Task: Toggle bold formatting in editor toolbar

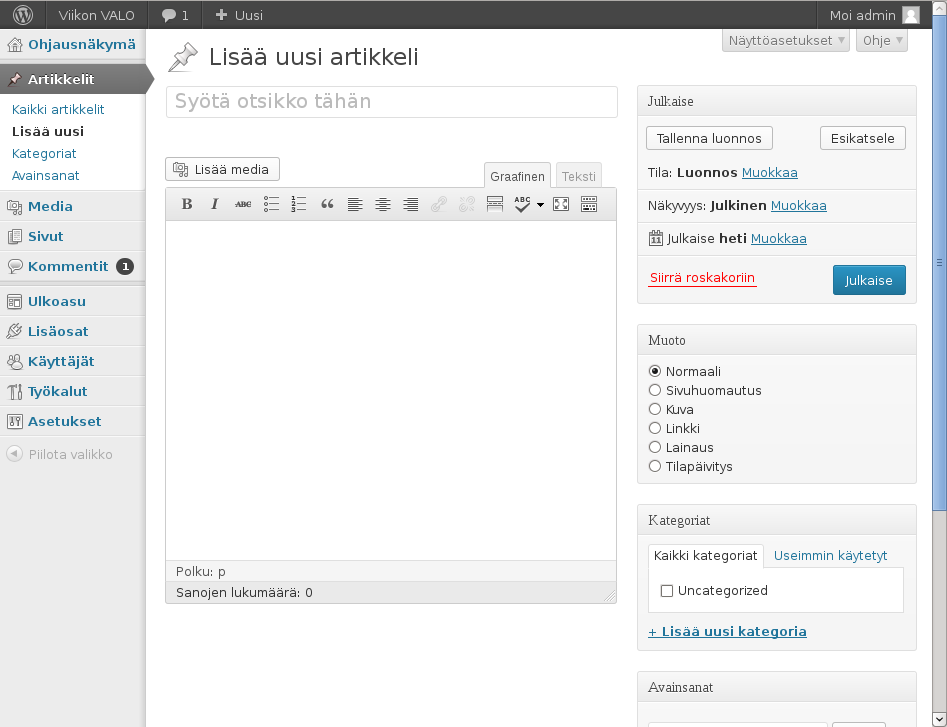Action: [x=187, y=204]
